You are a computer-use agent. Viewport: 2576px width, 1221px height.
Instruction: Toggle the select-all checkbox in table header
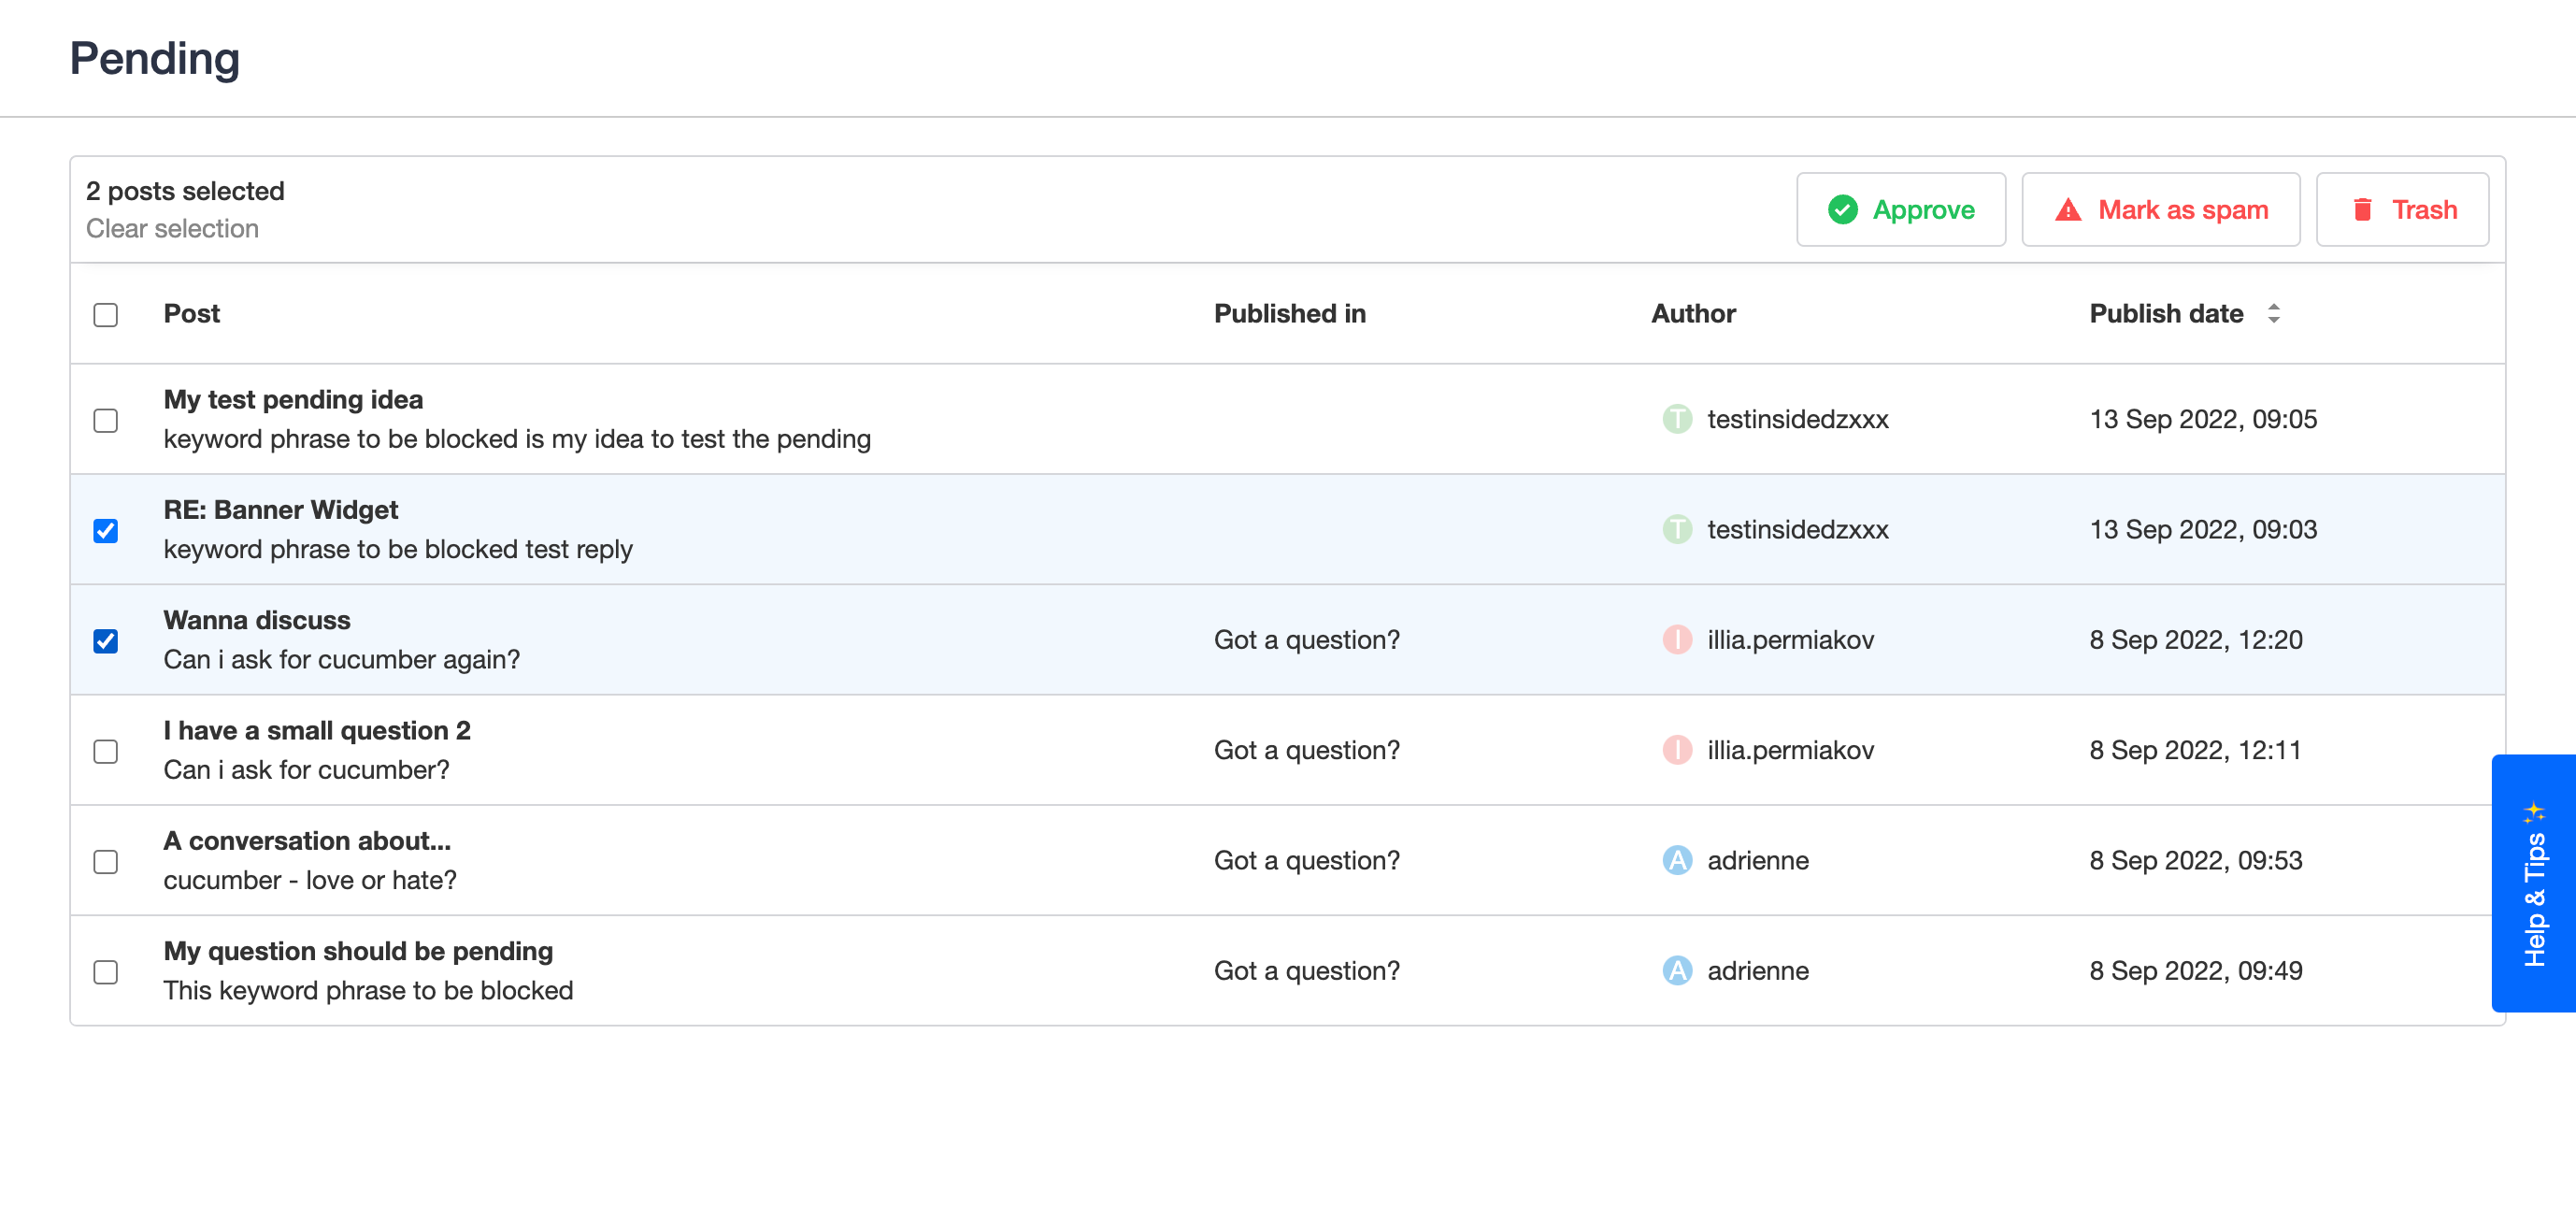pos(106,315)
